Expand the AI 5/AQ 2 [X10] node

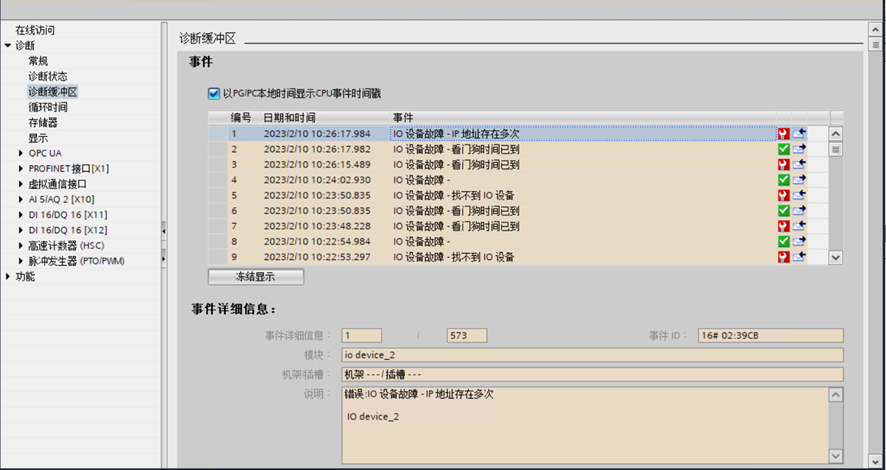coord(21,199)
